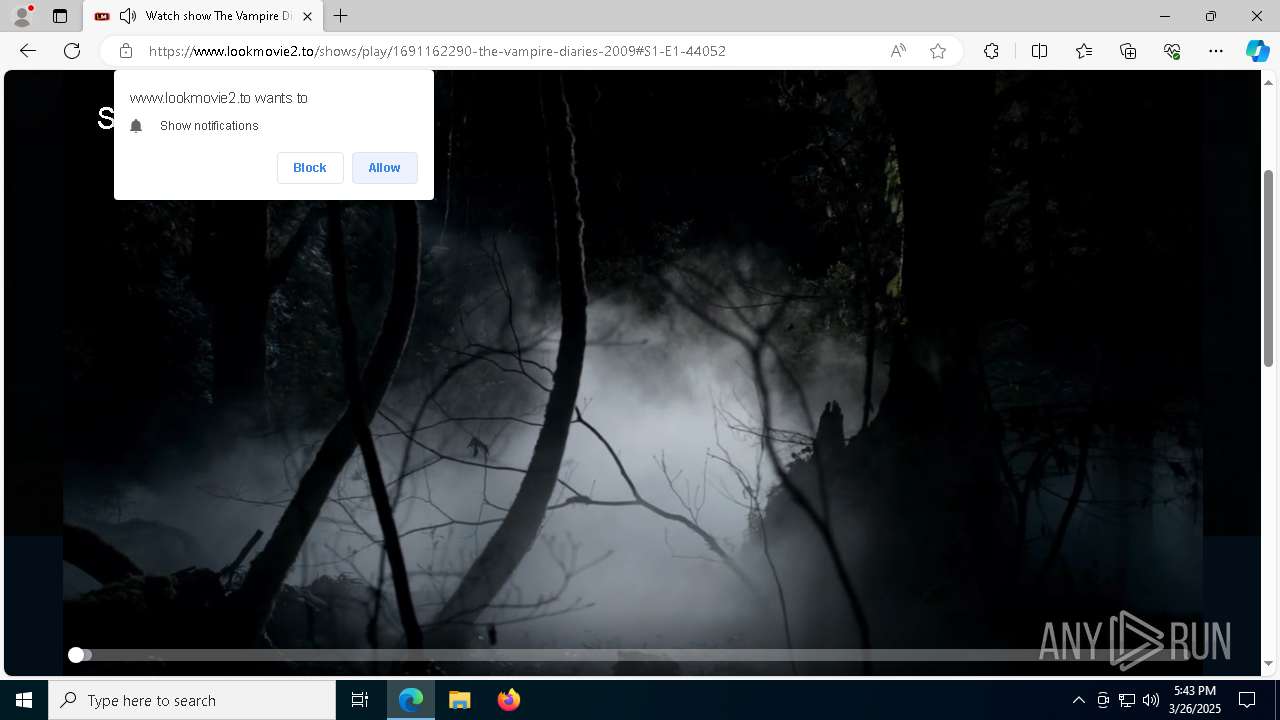Open Split screen view

point(1039,51)
